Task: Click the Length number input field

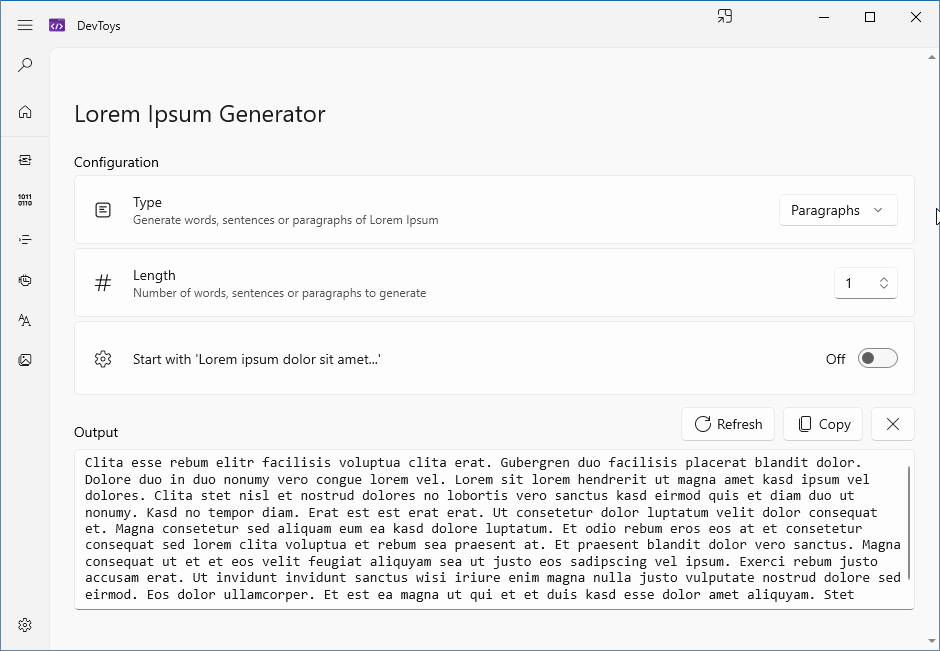Action: tap(866, 283)
